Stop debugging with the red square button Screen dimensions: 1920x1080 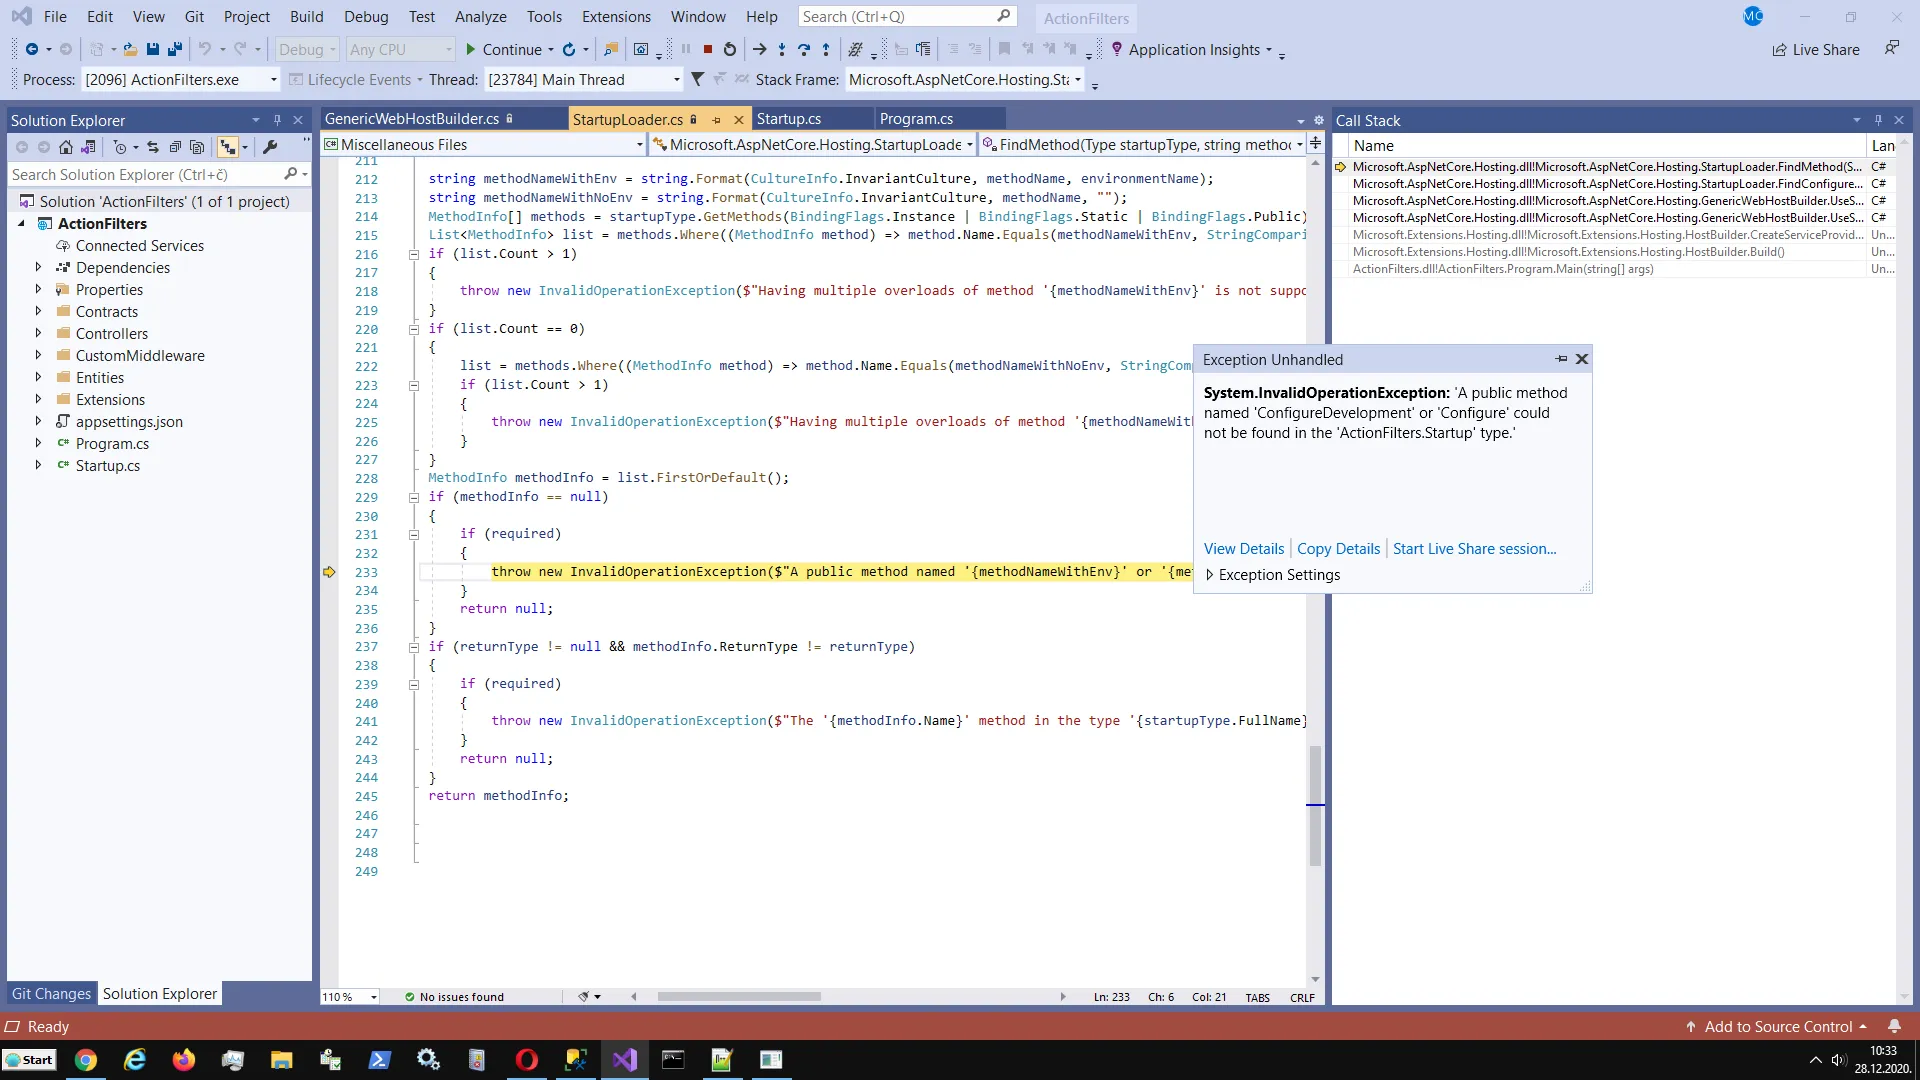708,49
